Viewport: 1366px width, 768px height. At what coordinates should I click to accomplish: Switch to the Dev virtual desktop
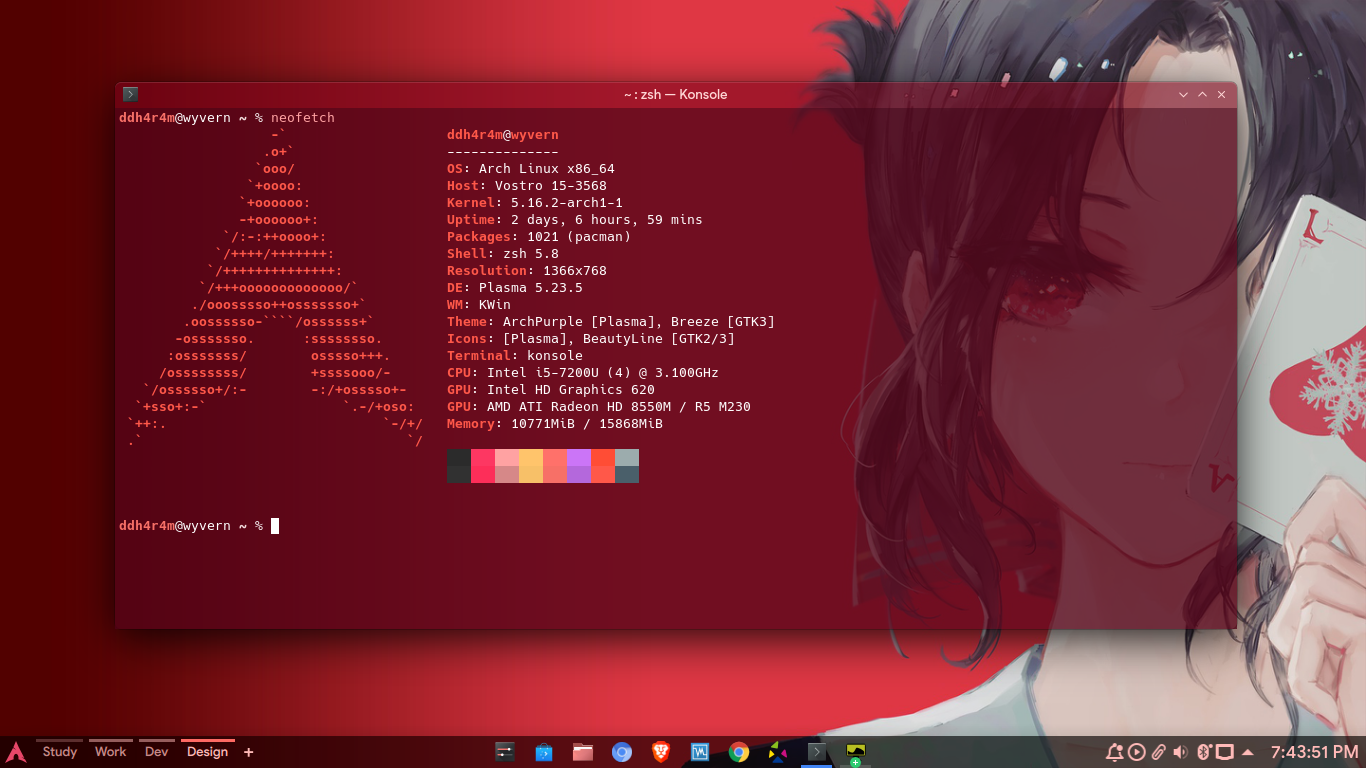[x=157, y=752]
